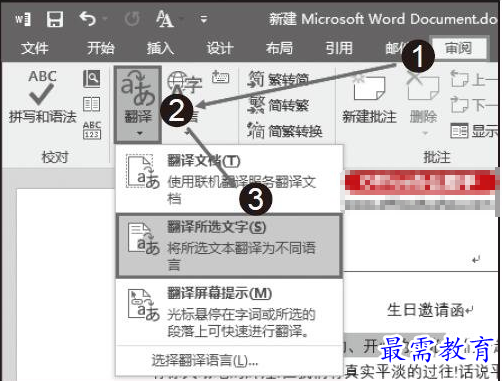Click the Word Count ABC 123 icon
The width and height of the screenshot is (502, 381).
[x=92, y=130]
